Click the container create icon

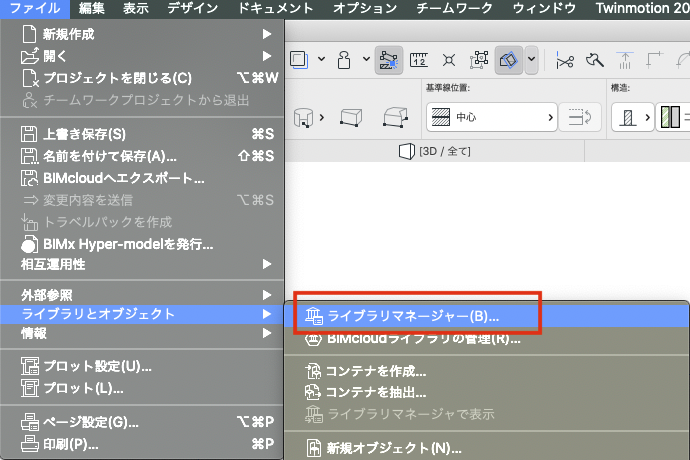coord(313,371)
